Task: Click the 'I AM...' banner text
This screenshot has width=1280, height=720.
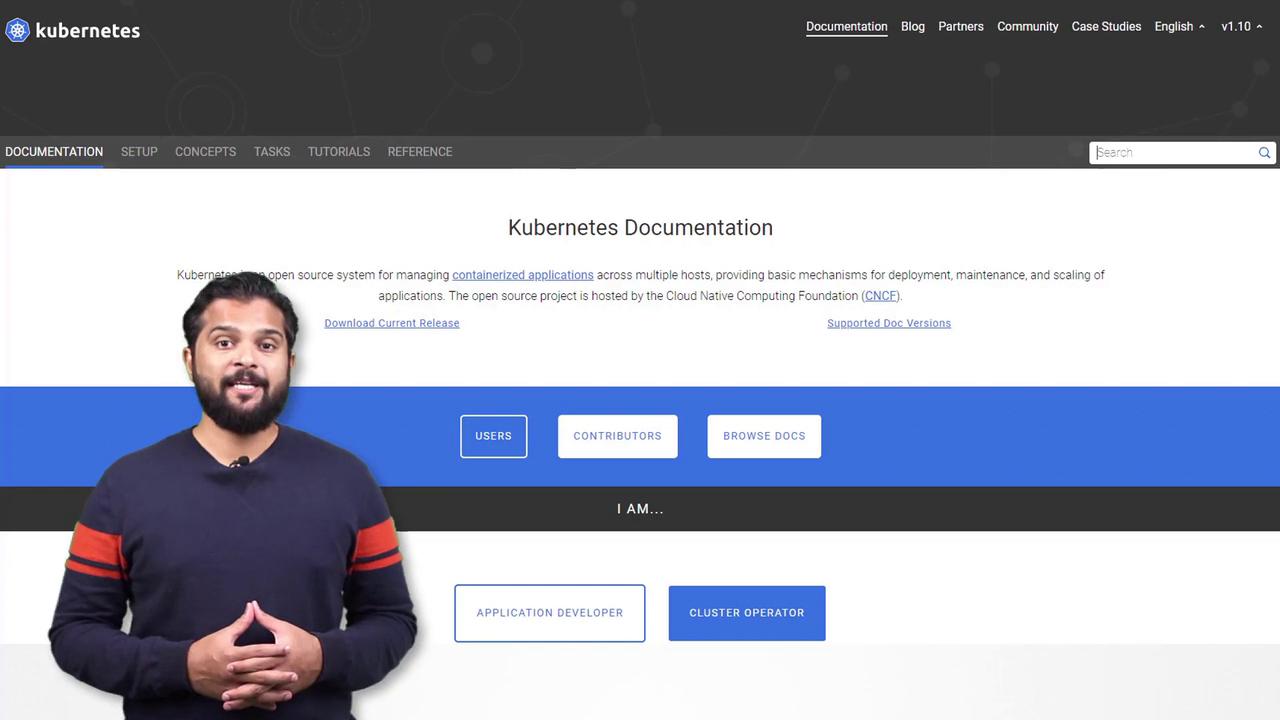Action: pos(640,509)
